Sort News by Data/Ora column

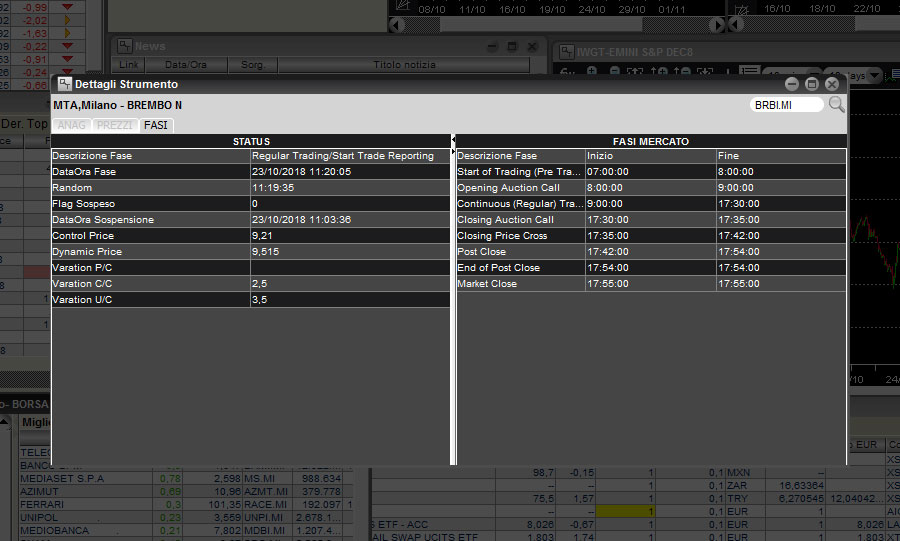click(186, 65)
